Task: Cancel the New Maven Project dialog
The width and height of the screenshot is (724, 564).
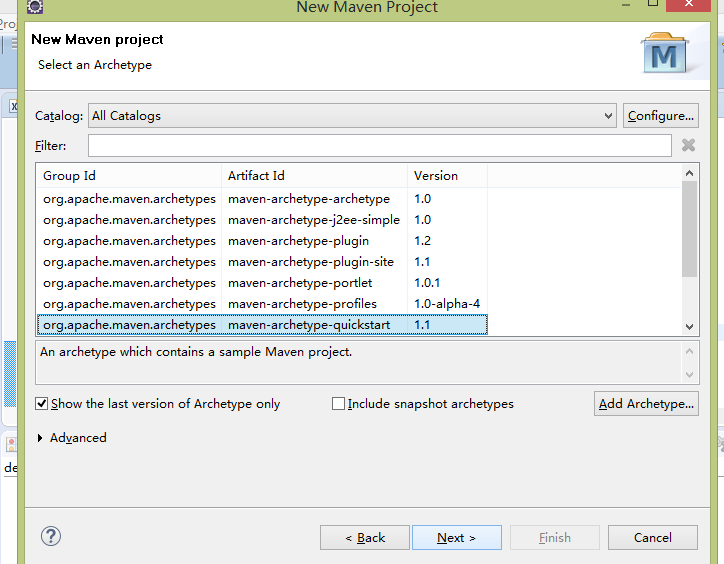Action: [x=652, y=538]
